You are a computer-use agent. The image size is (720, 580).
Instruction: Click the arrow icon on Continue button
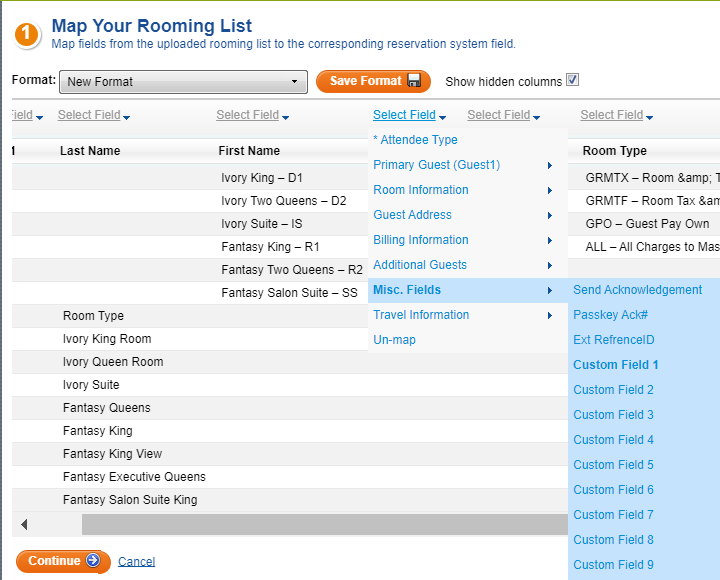[x=93, y=561]
